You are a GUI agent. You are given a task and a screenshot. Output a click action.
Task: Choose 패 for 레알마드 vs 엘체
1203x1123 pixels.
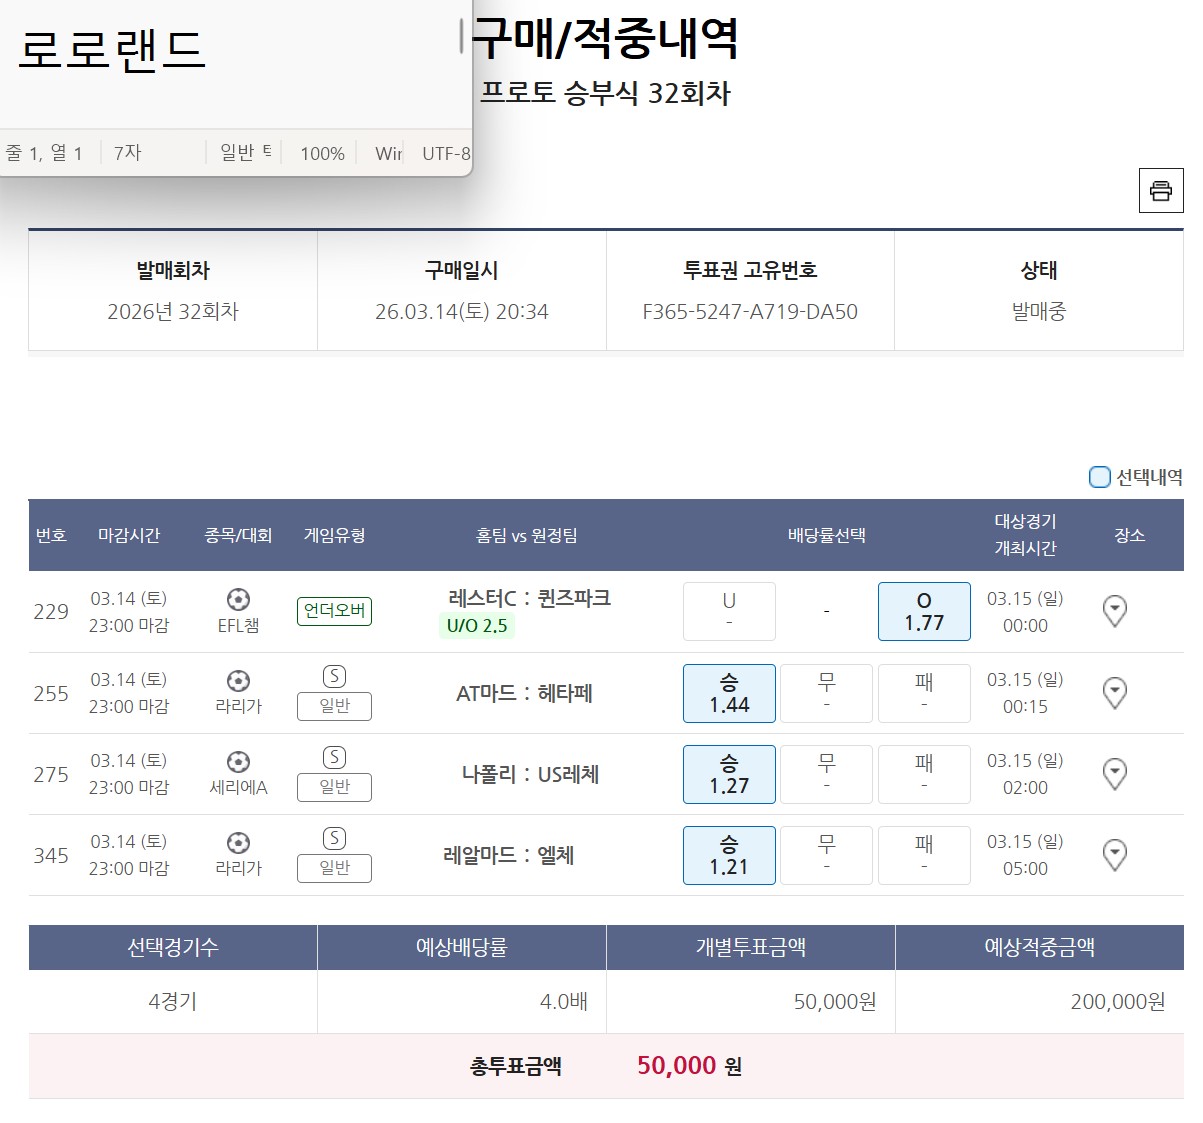click(x=923, y=855)
